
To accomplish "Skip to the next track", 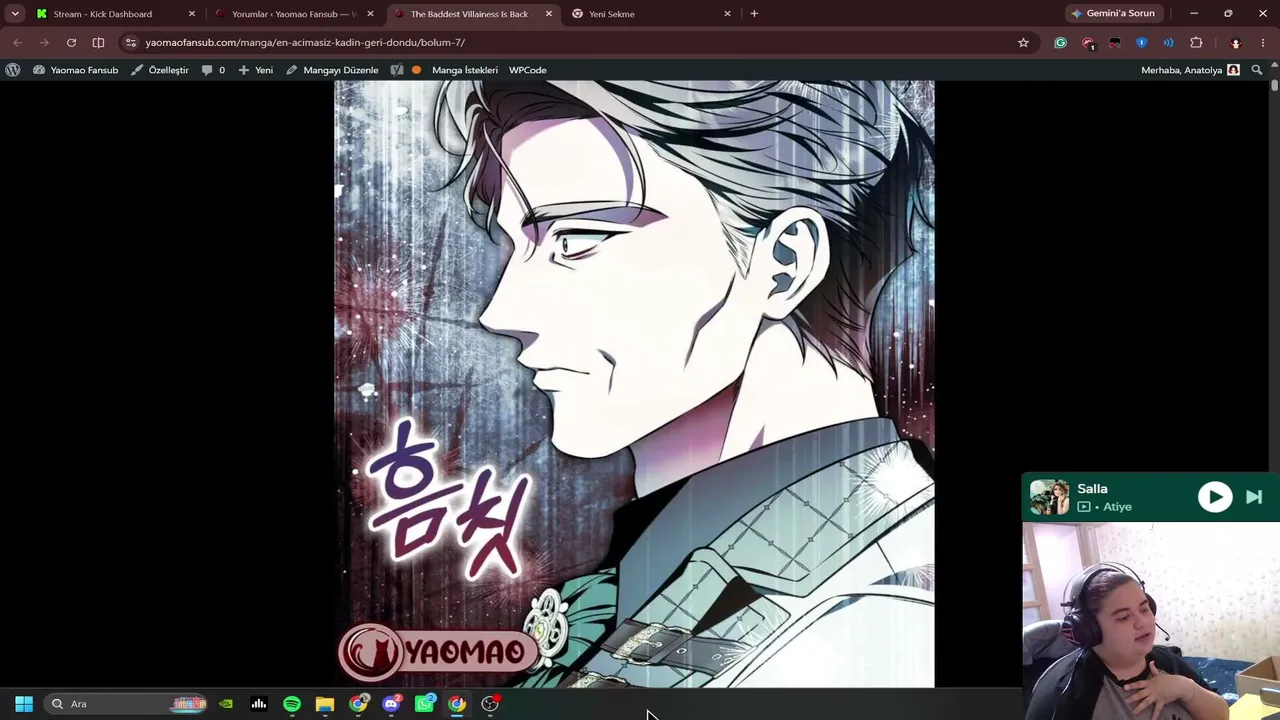I will [x=1254, y=497].
